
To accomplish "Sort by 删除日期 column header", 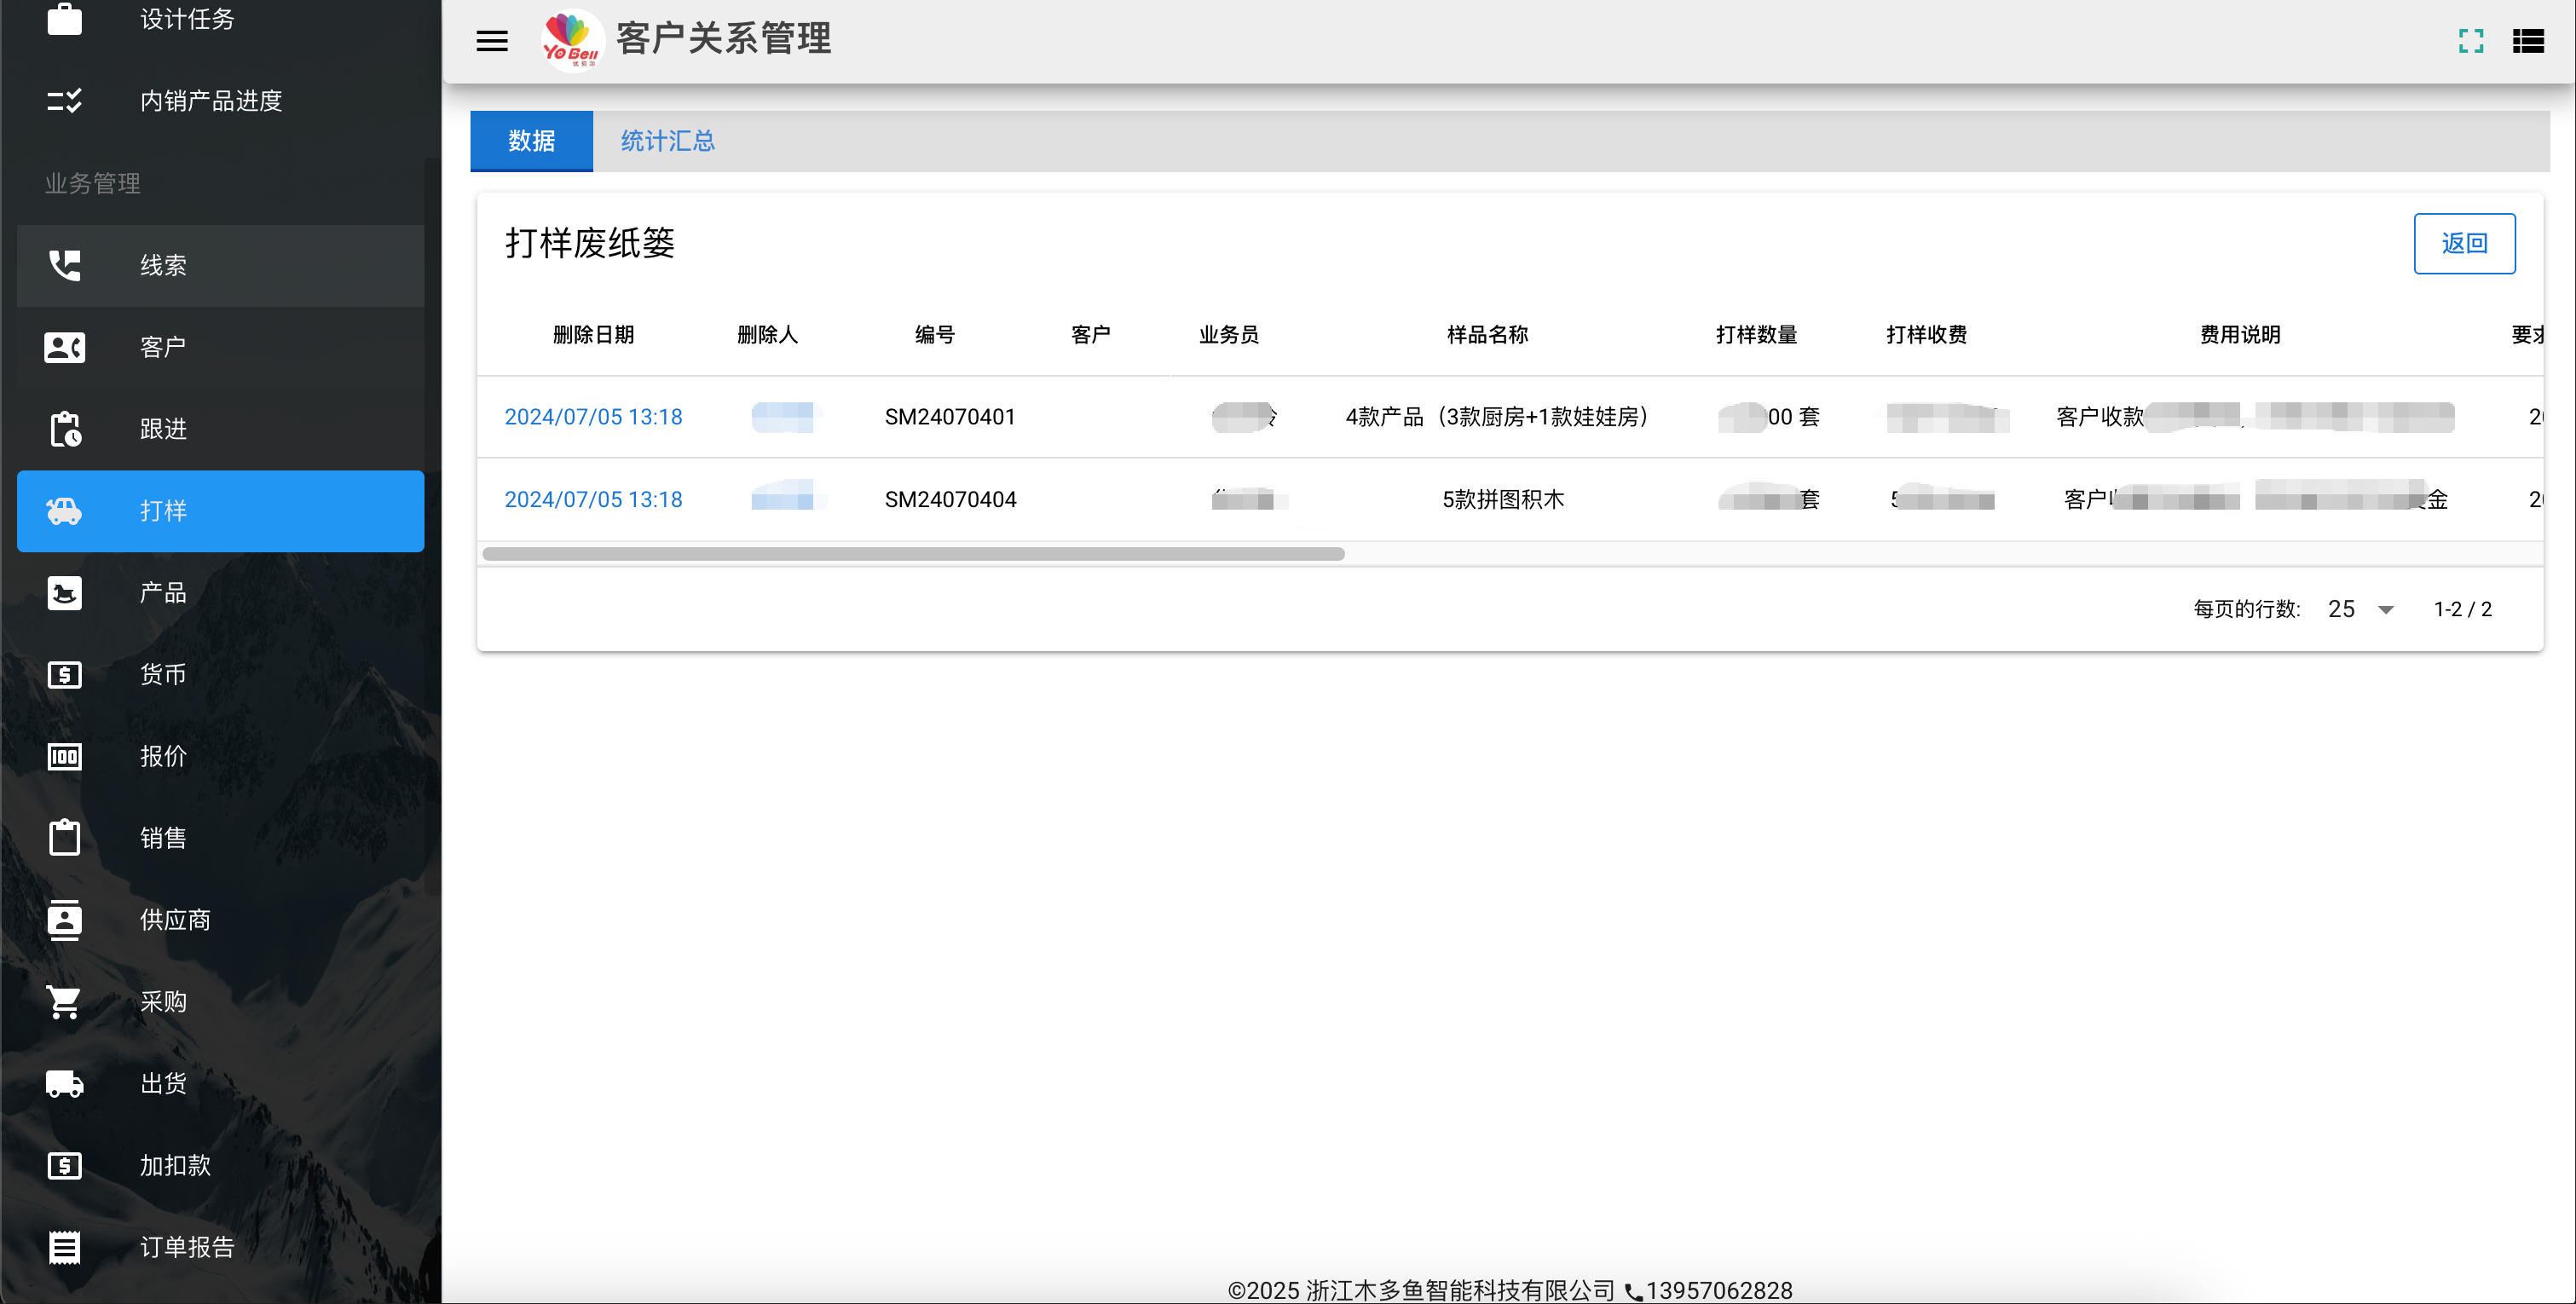I will [x=593, y=335].
